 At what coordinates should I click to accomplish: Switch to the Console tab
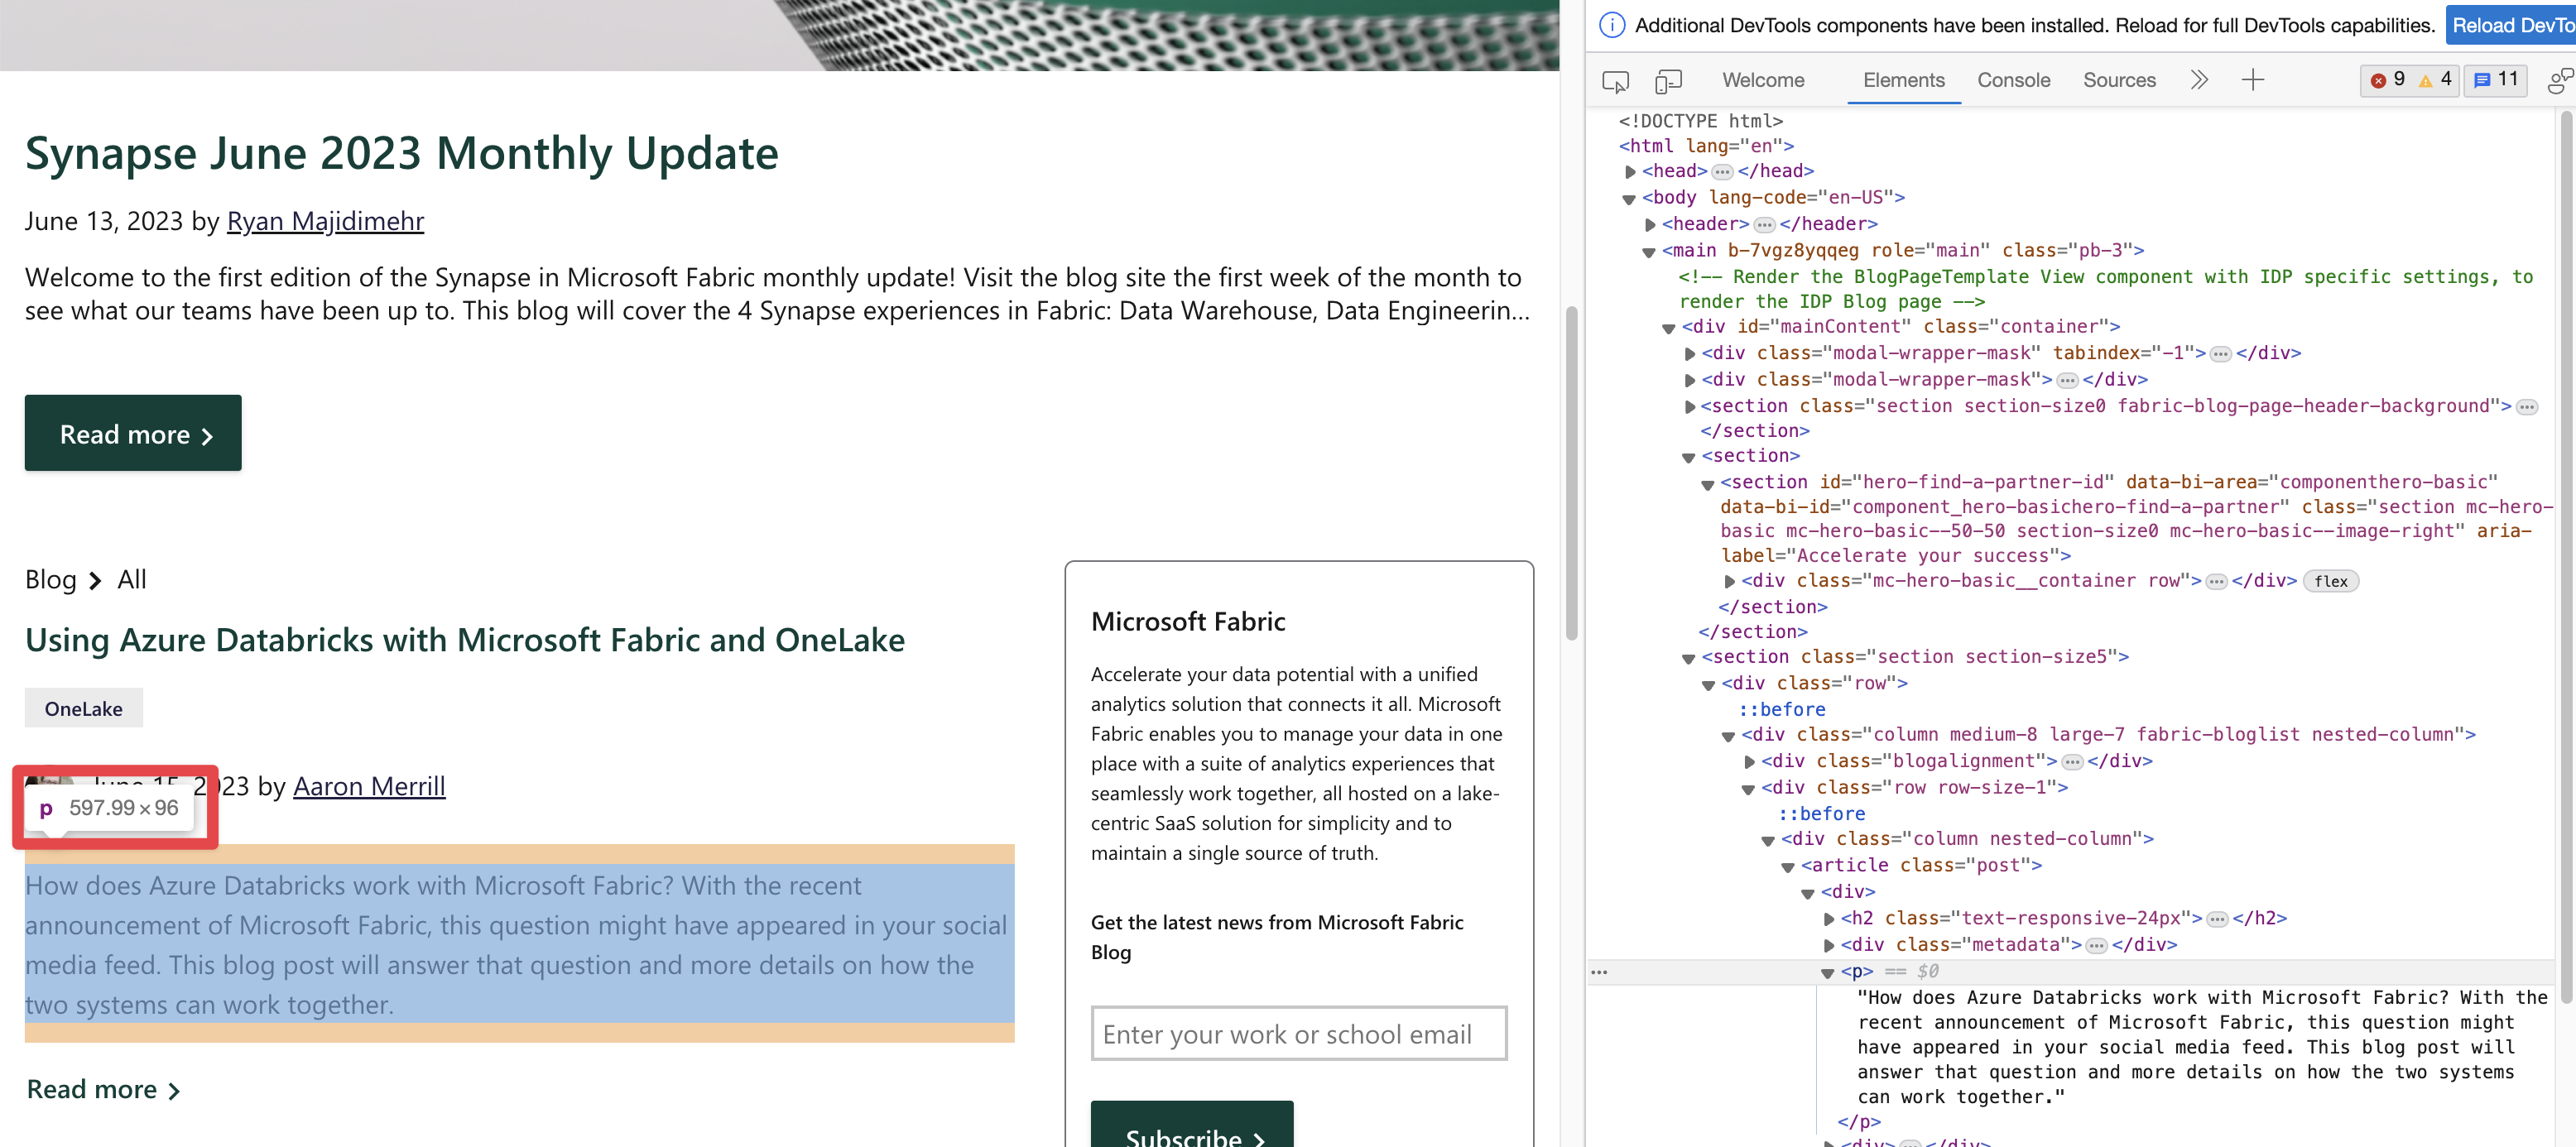click(x=2013, y=80)
